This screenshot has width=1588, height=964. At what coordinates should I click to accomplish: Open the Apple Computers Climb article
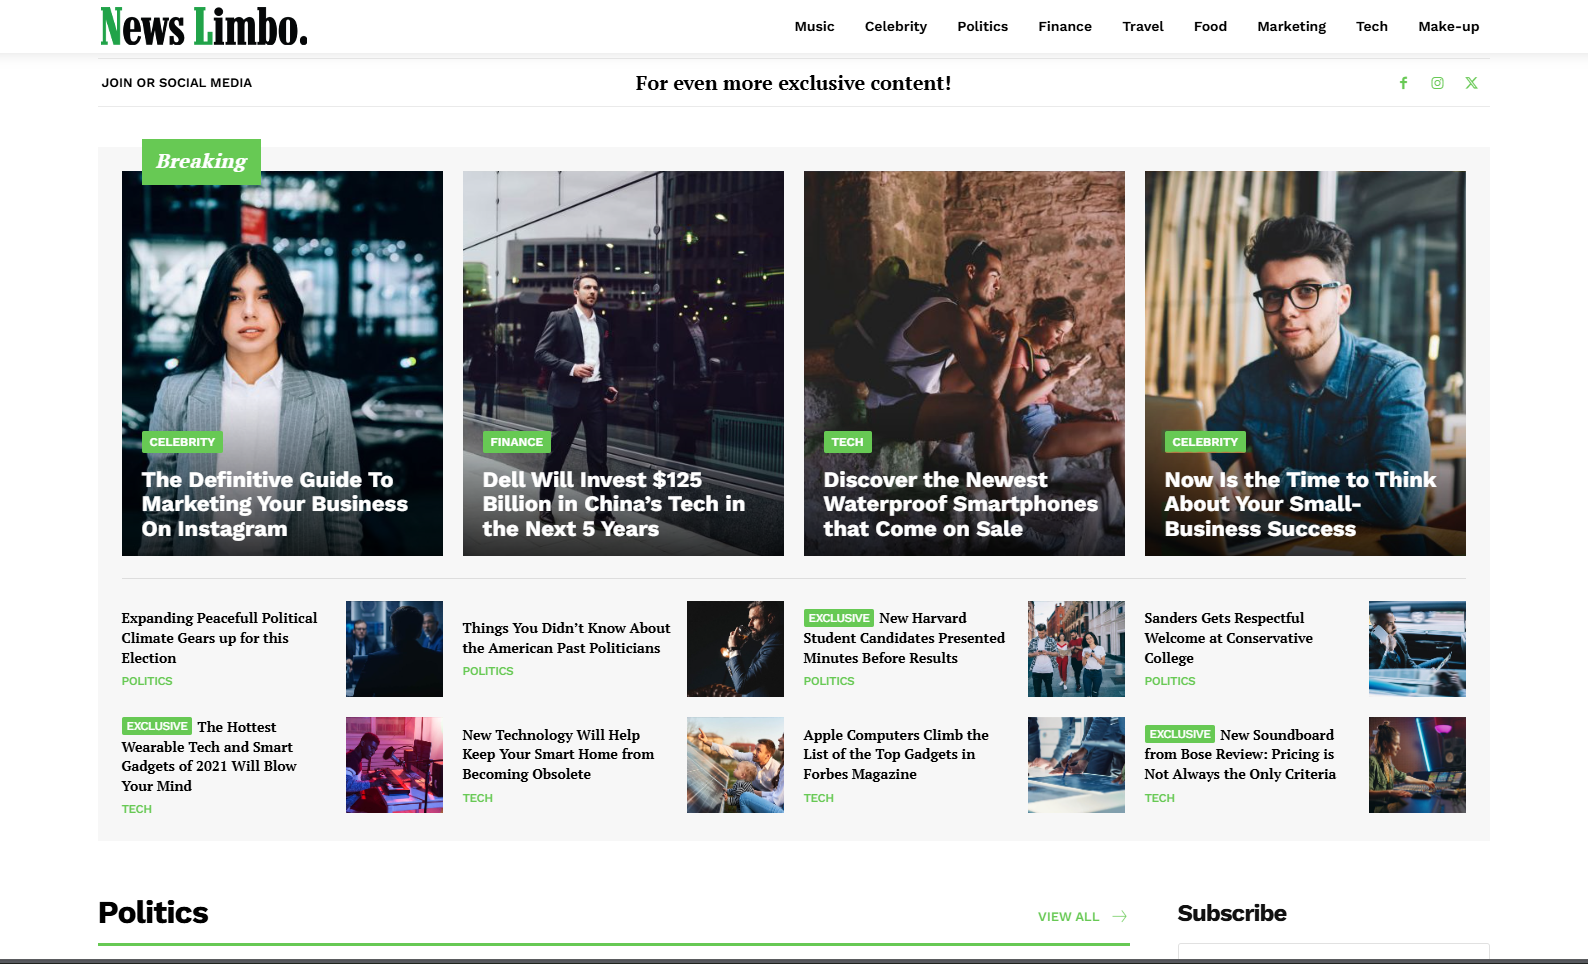[x=895, y=754]
